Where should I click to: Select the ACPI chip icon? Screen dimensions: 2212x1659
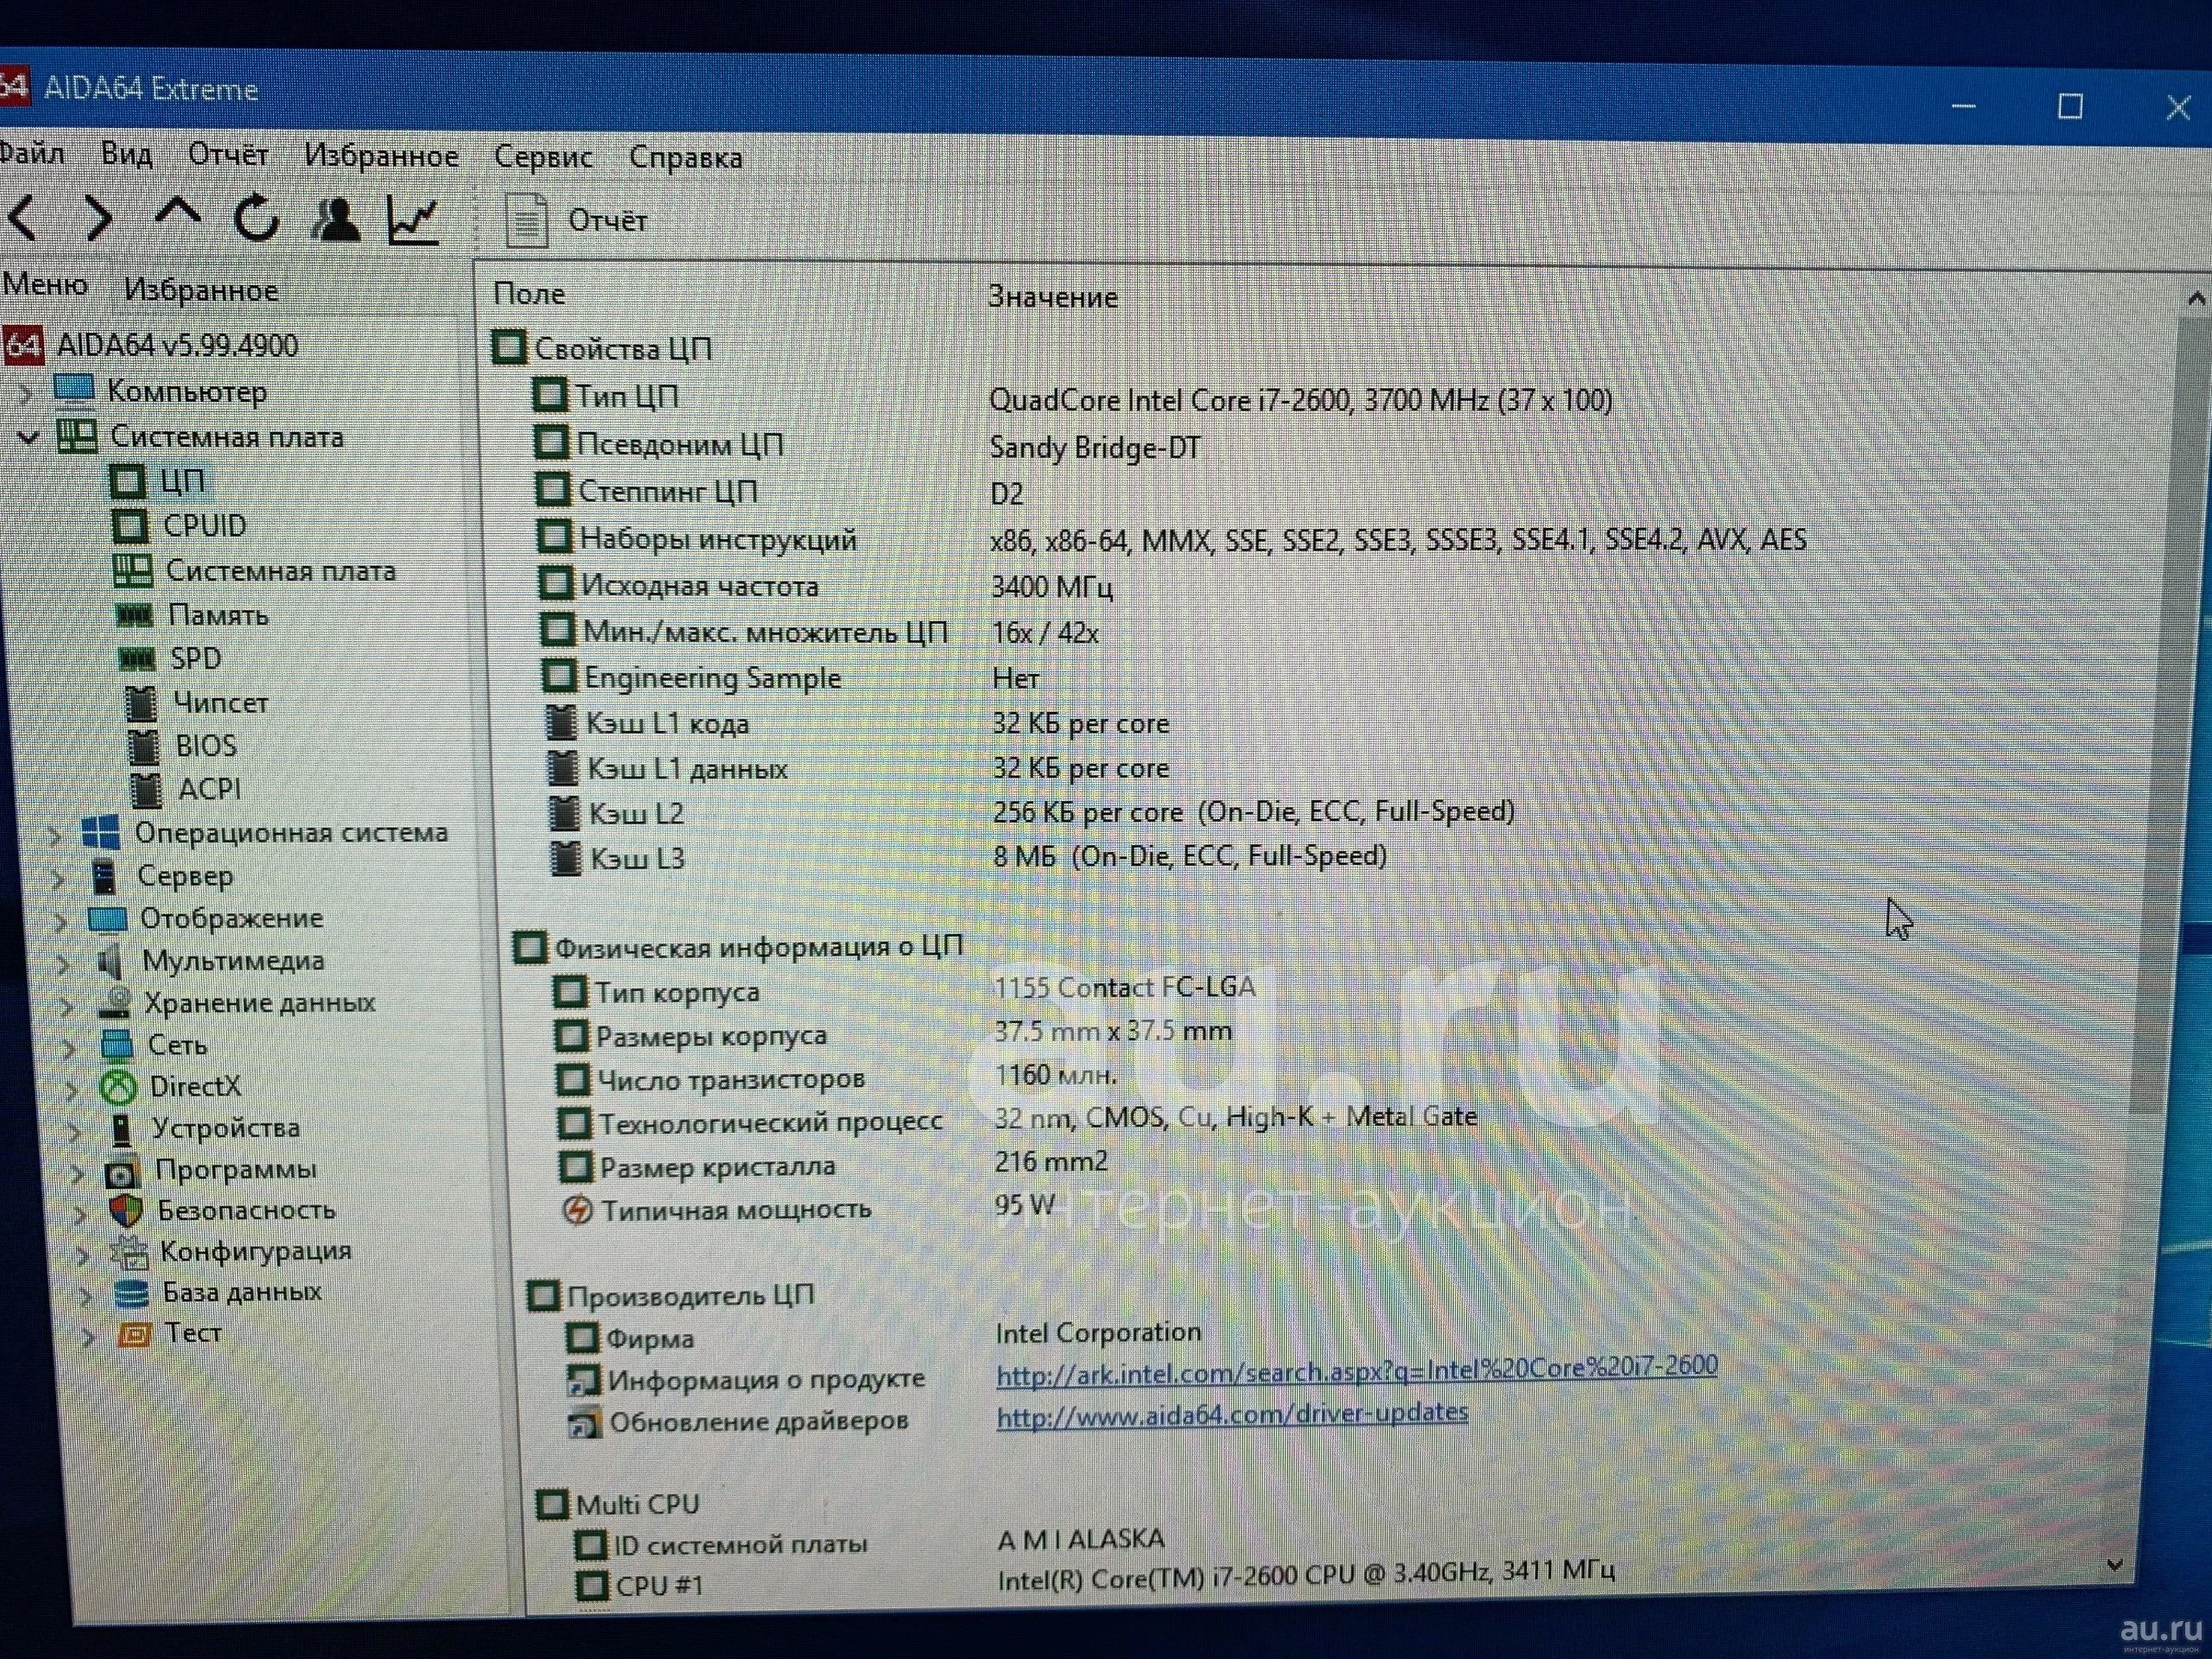pyautogui.click(x=146, y=790)
